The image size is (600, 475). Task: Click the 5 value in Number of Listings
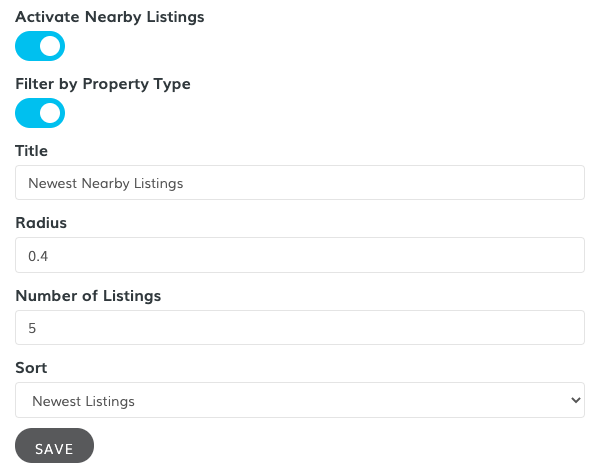(x=32, y=328)
